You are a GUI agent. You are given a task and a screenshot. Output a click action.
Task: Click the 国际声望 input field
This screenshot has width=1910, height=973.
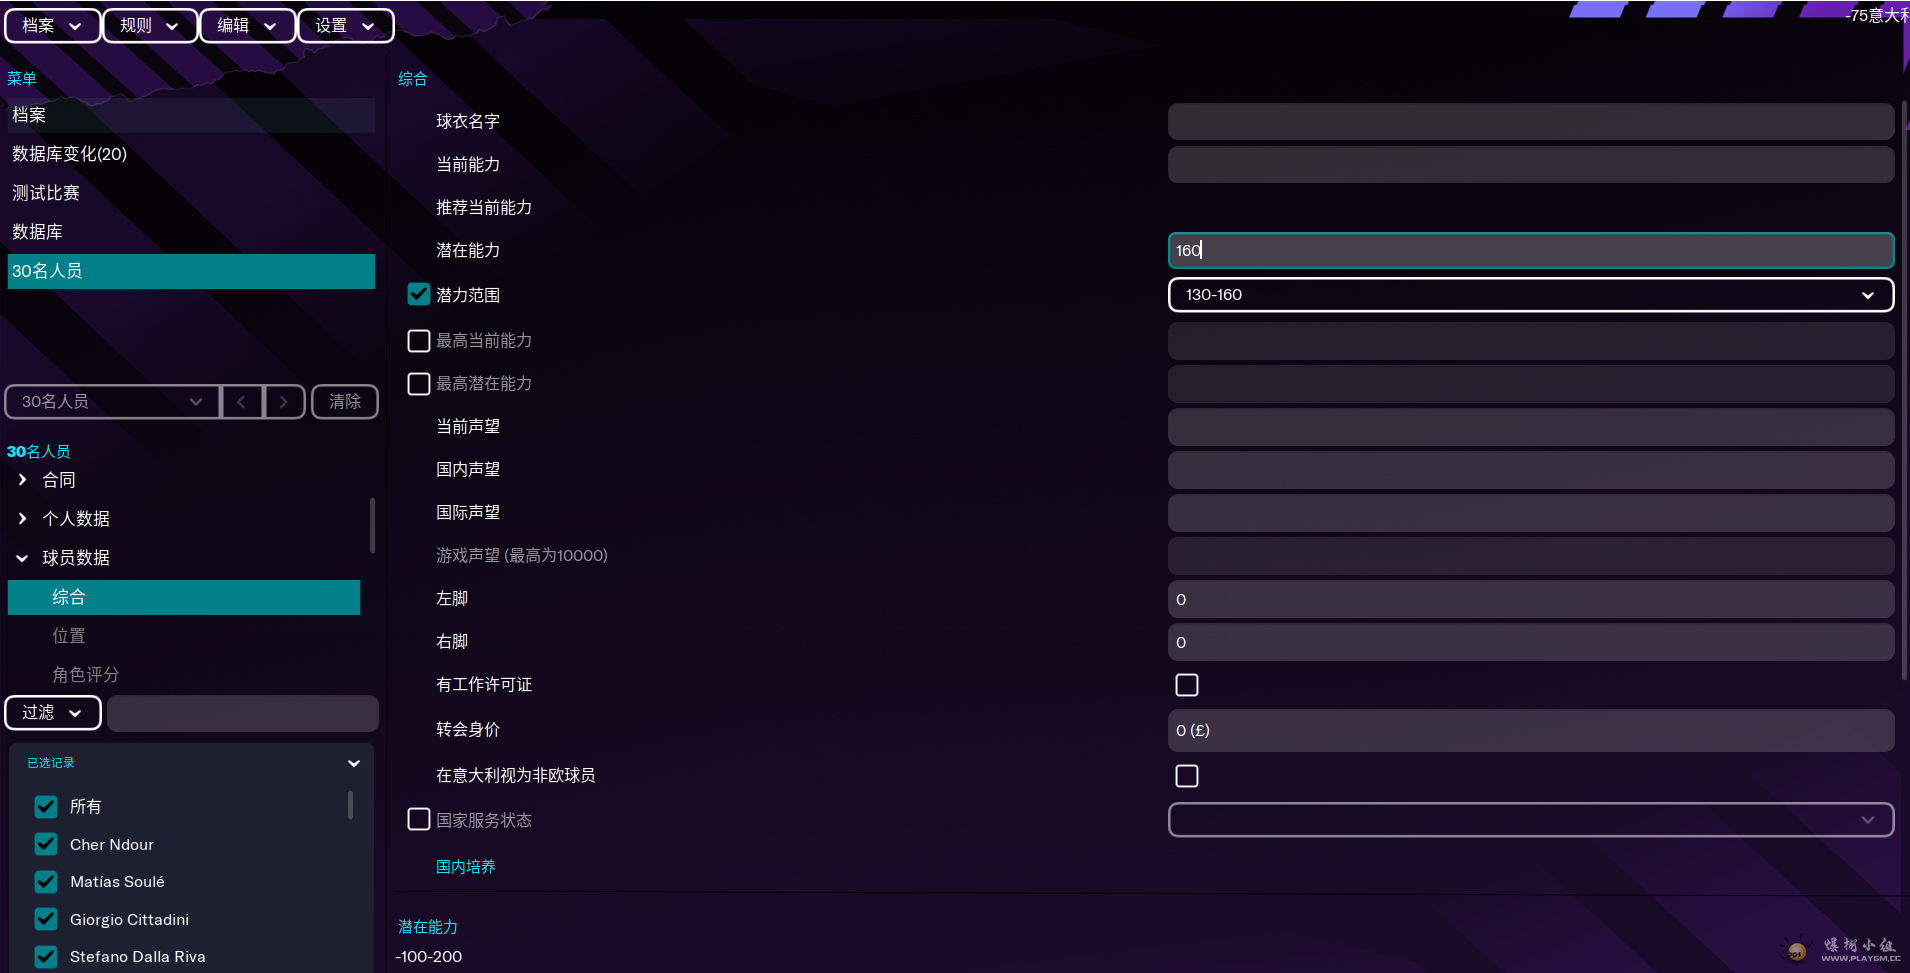point(1531,513)
